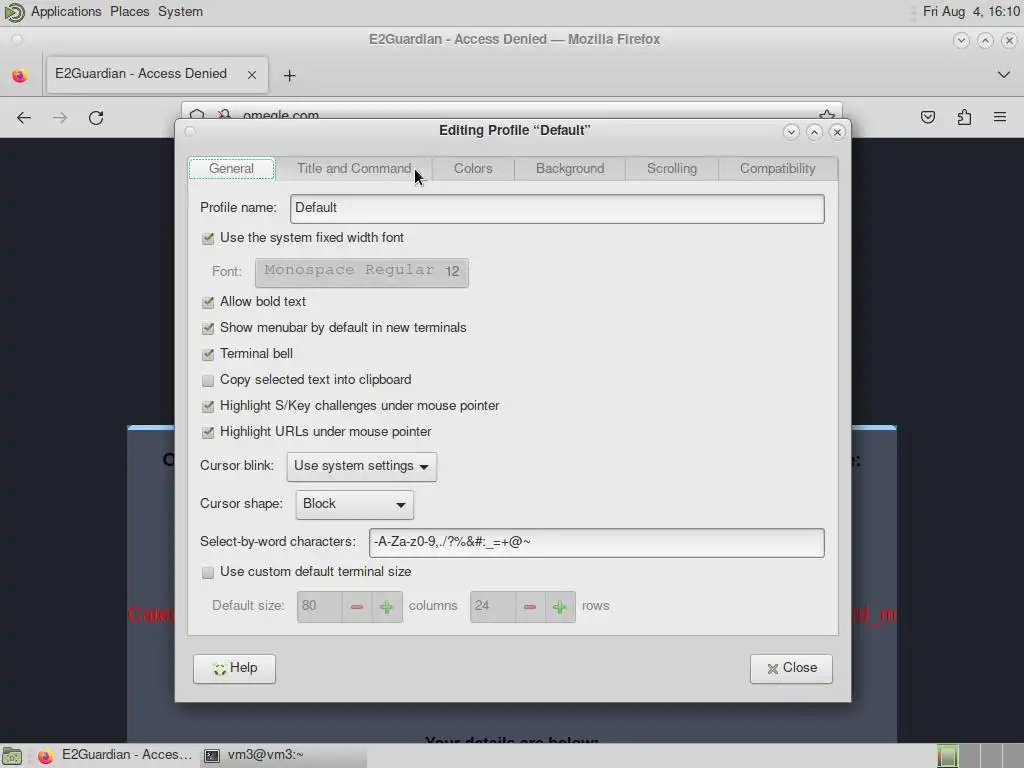Switch to Title and Command tab
Viewport: 1024px width, 768px height.
click(354, 168)
